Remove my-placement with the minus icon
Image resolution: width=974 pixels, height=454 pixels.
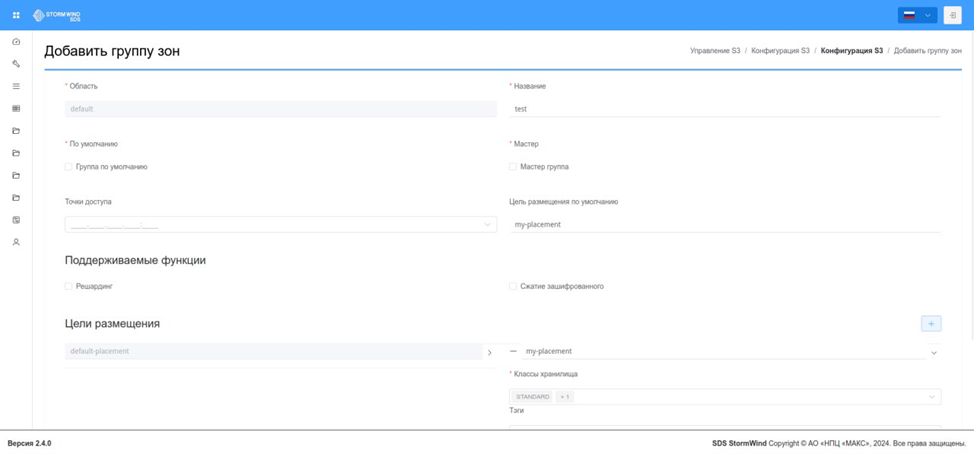(513, 351)
